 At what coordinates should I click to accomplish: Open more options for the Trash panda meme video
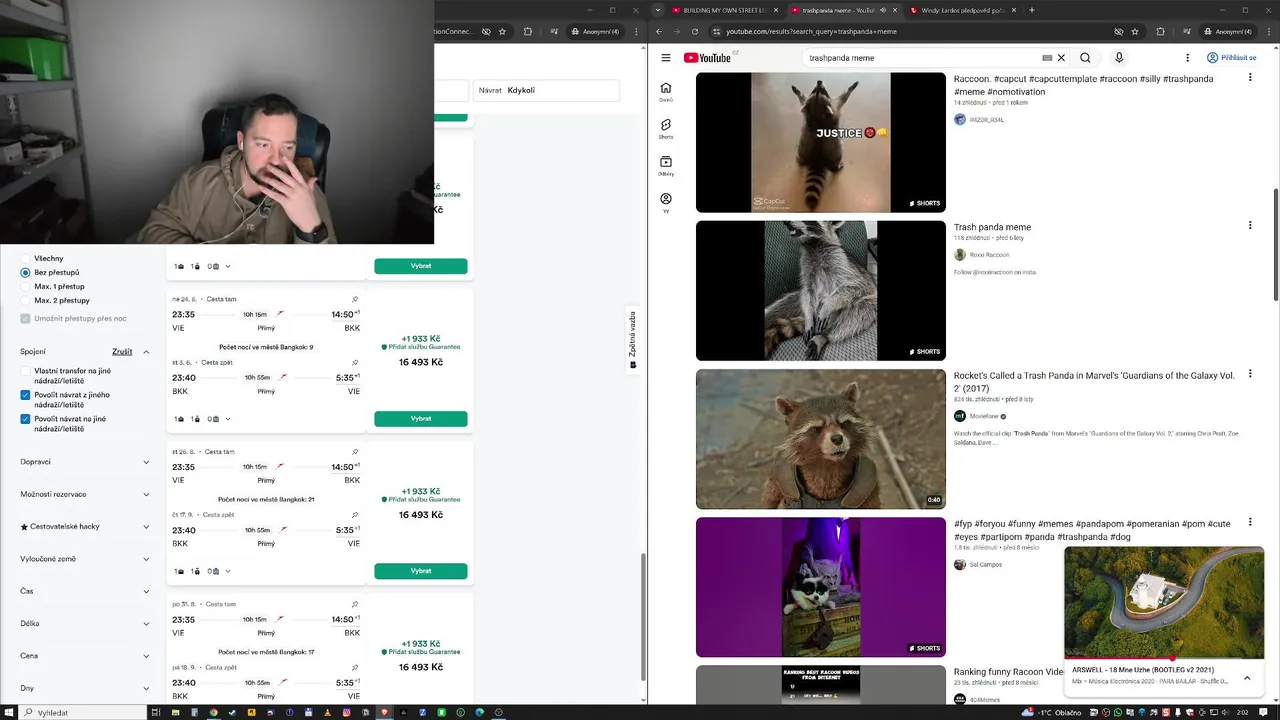[1249, 225]
